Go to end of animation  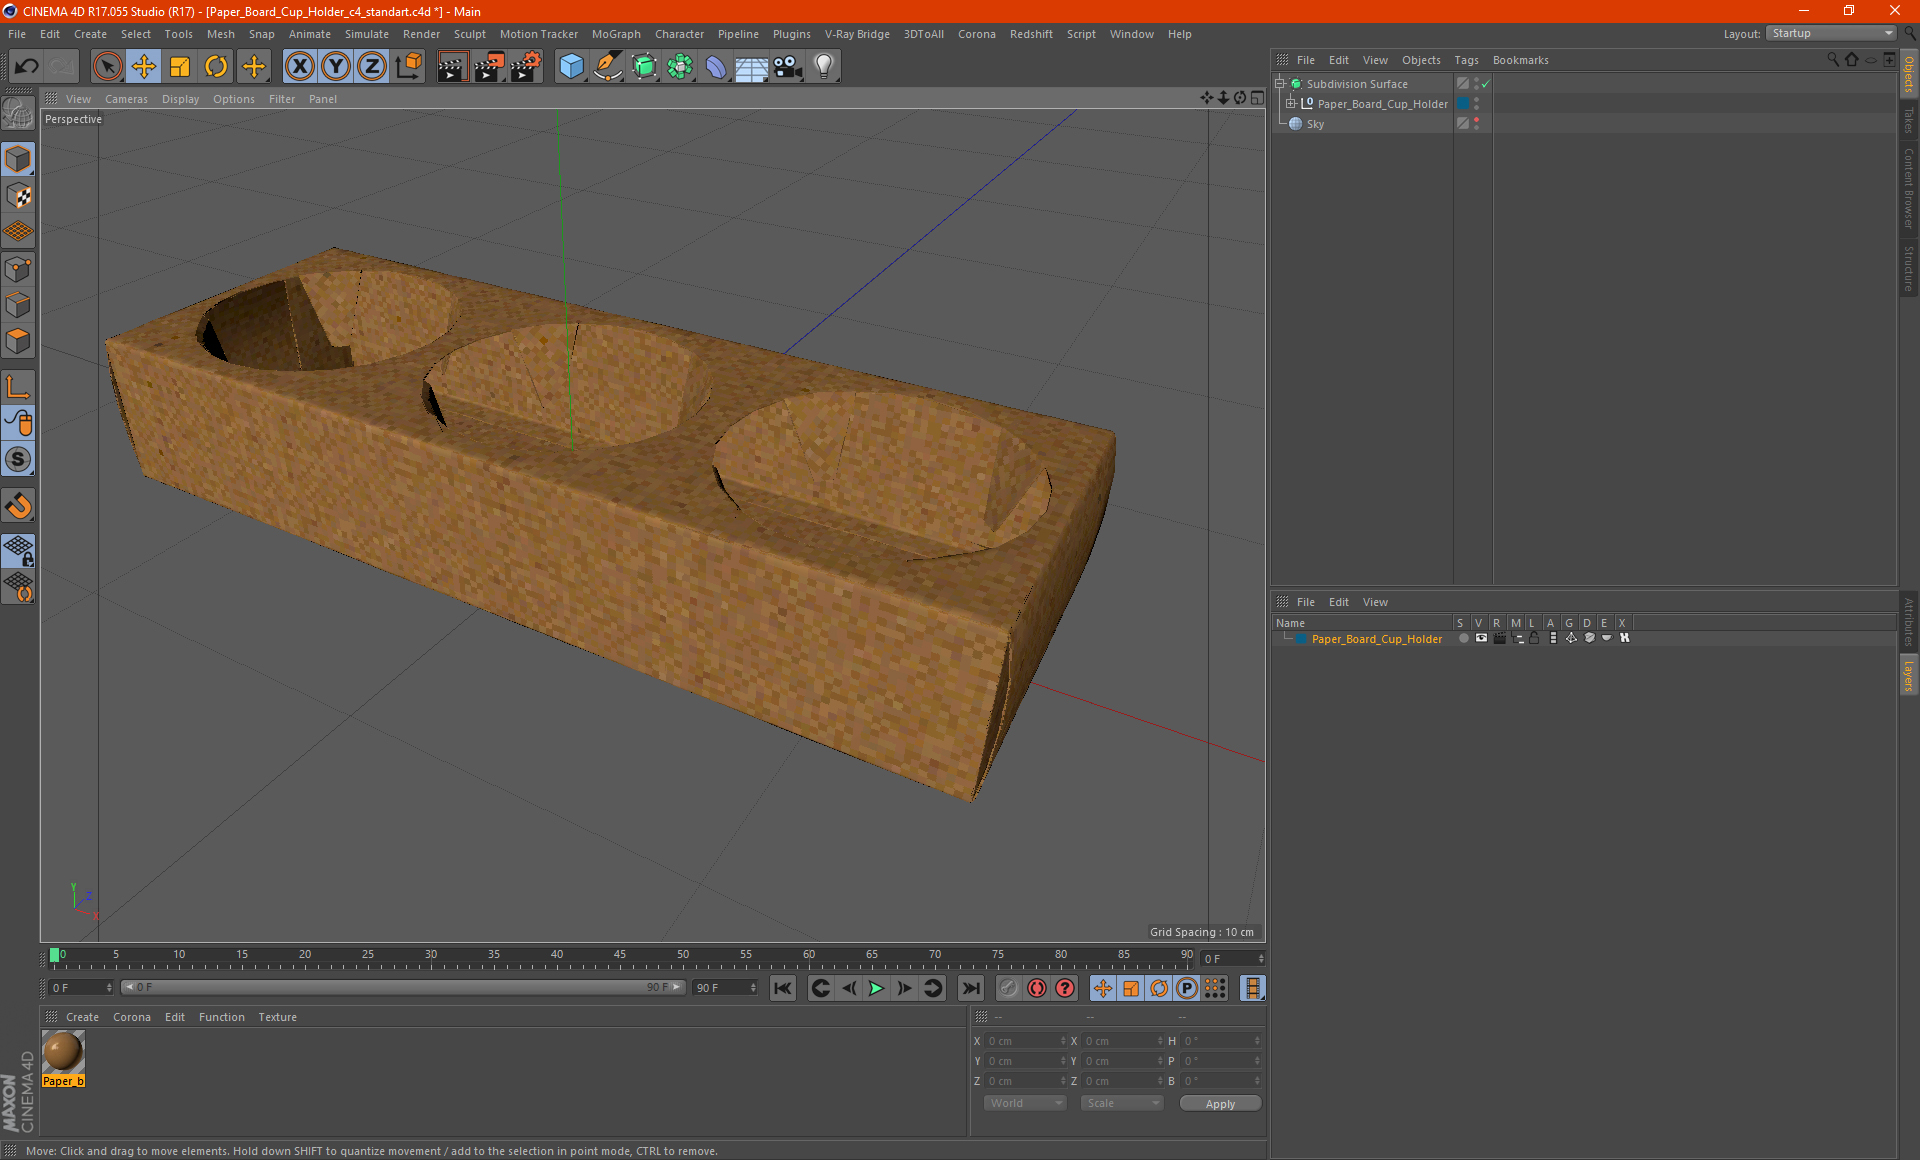tap(970, 988)
